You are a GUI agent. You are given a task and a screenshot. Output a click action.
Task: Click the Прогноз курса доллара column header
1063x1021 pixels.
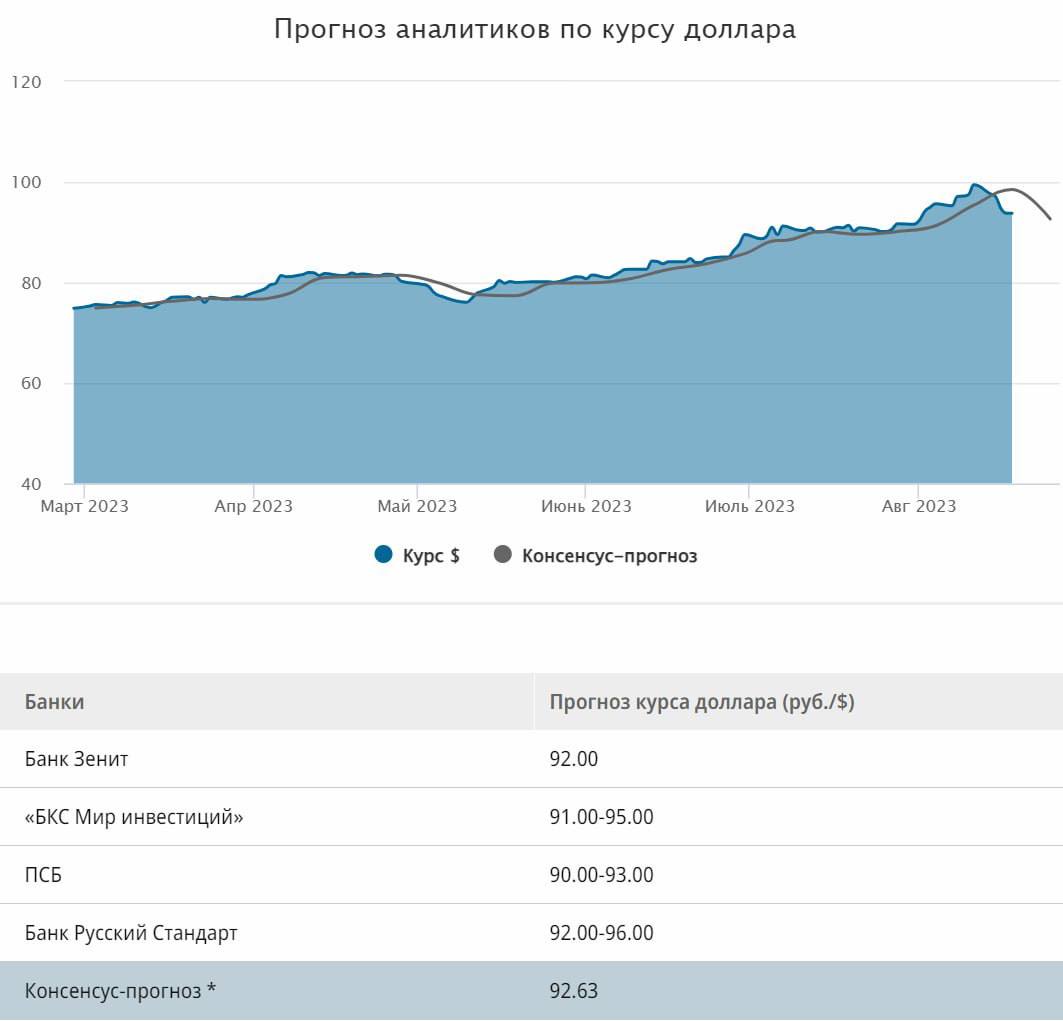pyautogui.click(x=701, y=702)
